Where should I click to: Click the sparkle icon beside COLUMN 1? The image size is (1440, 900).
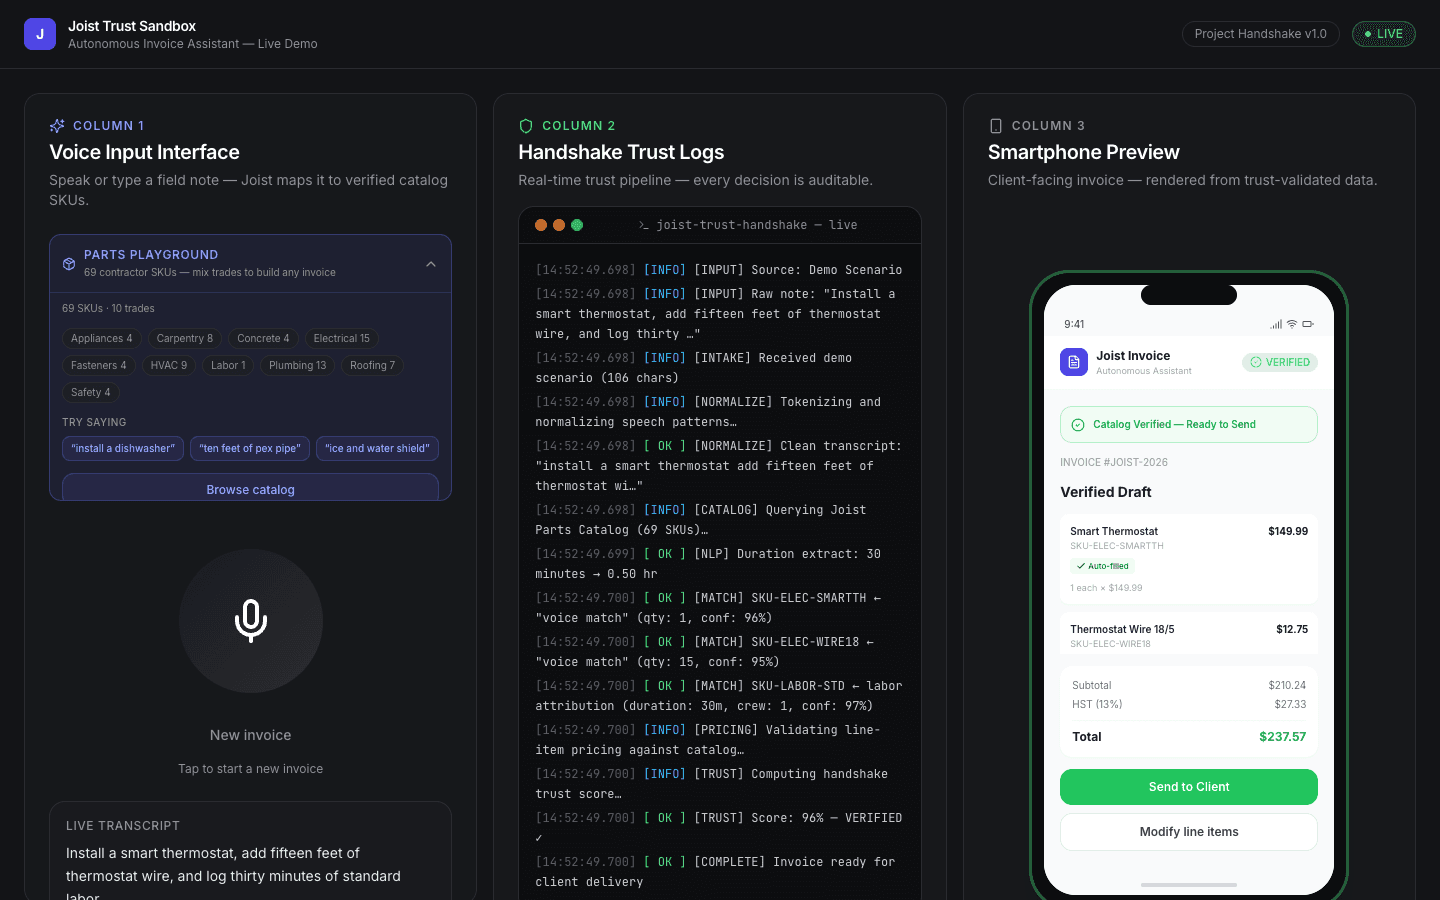click(x=57, y=126)
